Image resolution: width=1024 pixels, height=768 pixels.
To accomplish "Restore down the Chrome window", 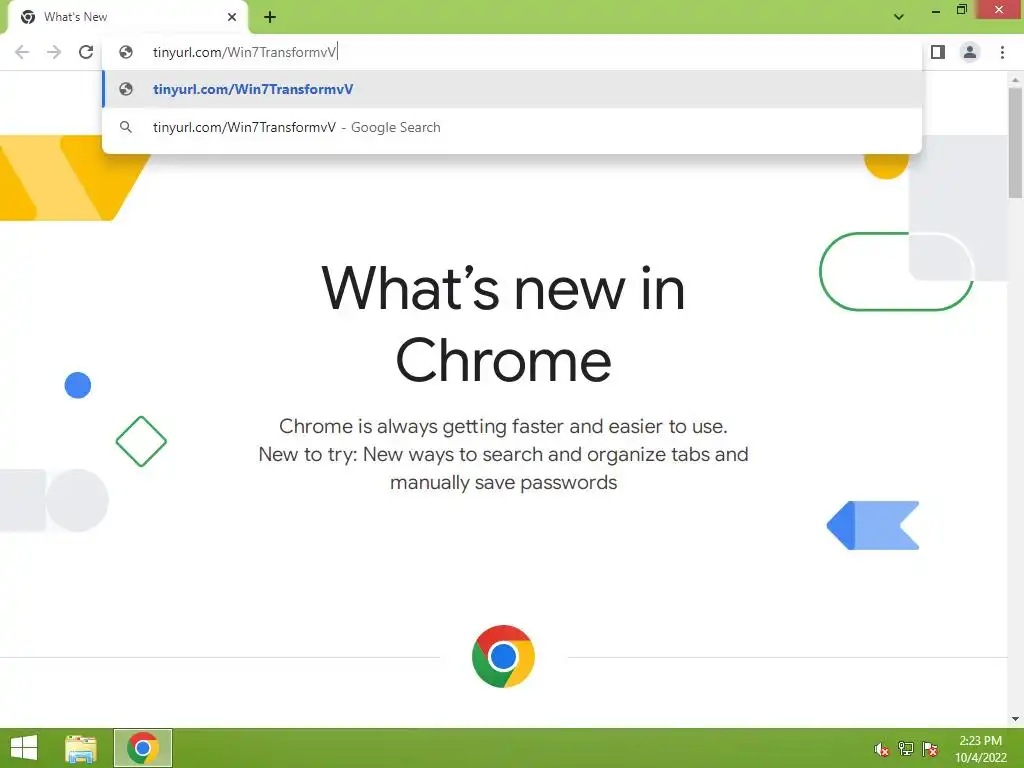I will 961,10.
